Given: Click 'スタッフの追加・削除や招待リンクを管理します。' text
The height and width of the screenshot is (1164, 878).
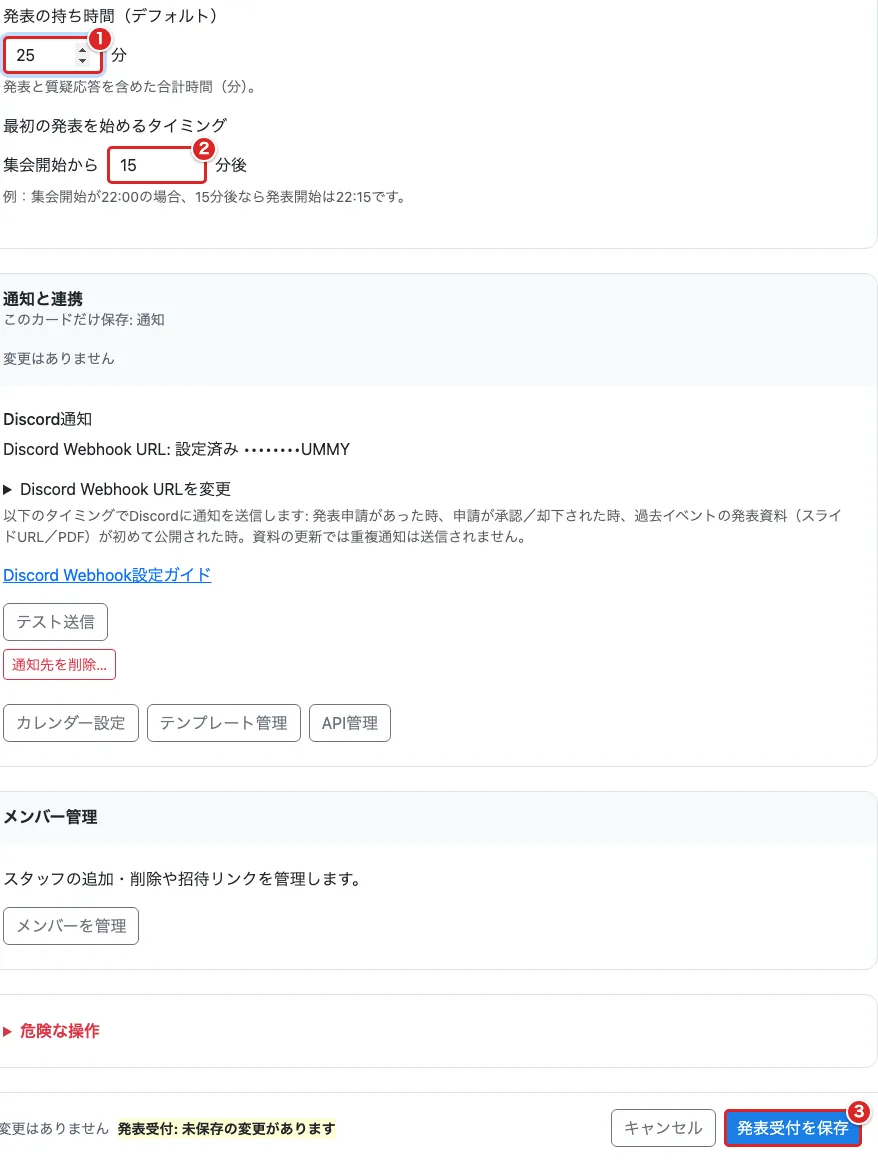Looking at the screenshot, I should click(x=182, y=879).
